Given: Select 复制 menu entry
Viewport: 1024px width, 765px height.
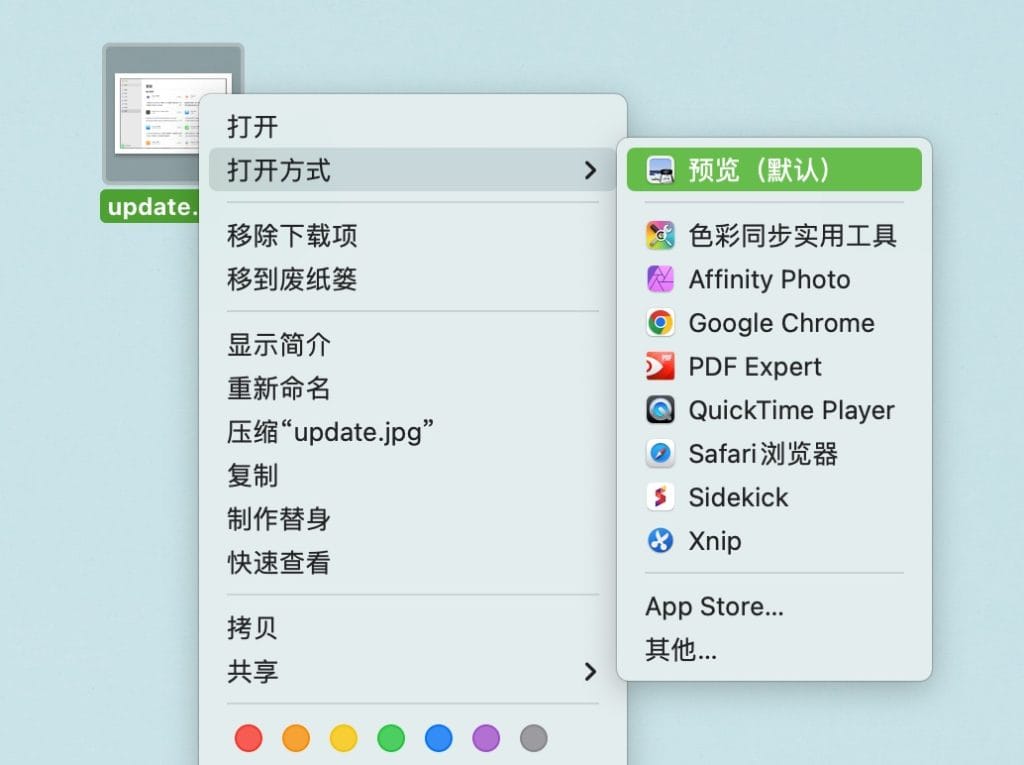Looking at the screenshot, I should coord(412,476).
